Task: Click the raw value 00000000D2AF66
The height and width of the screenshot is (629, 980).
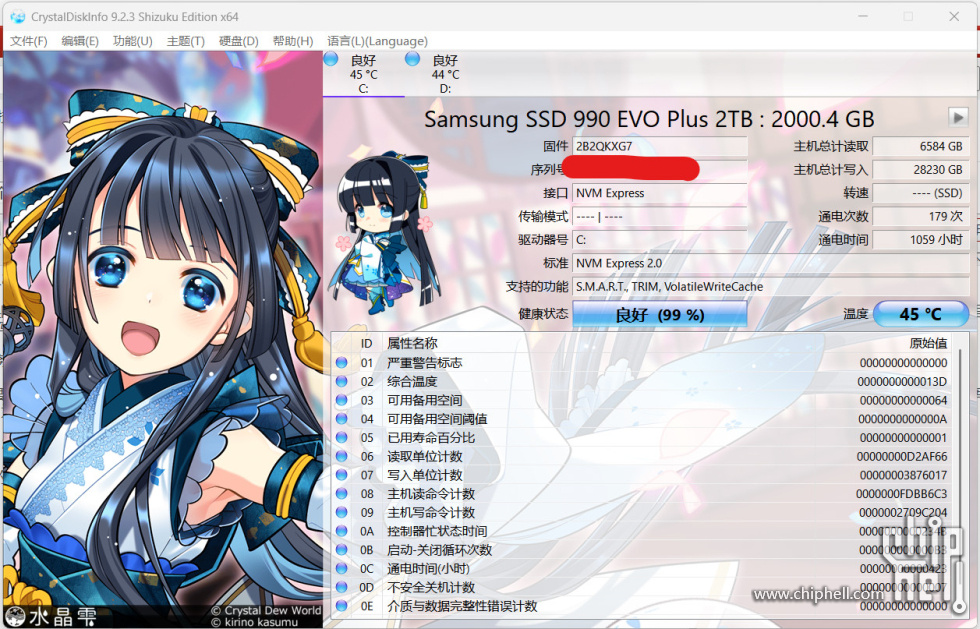Action: pos(902,456)
